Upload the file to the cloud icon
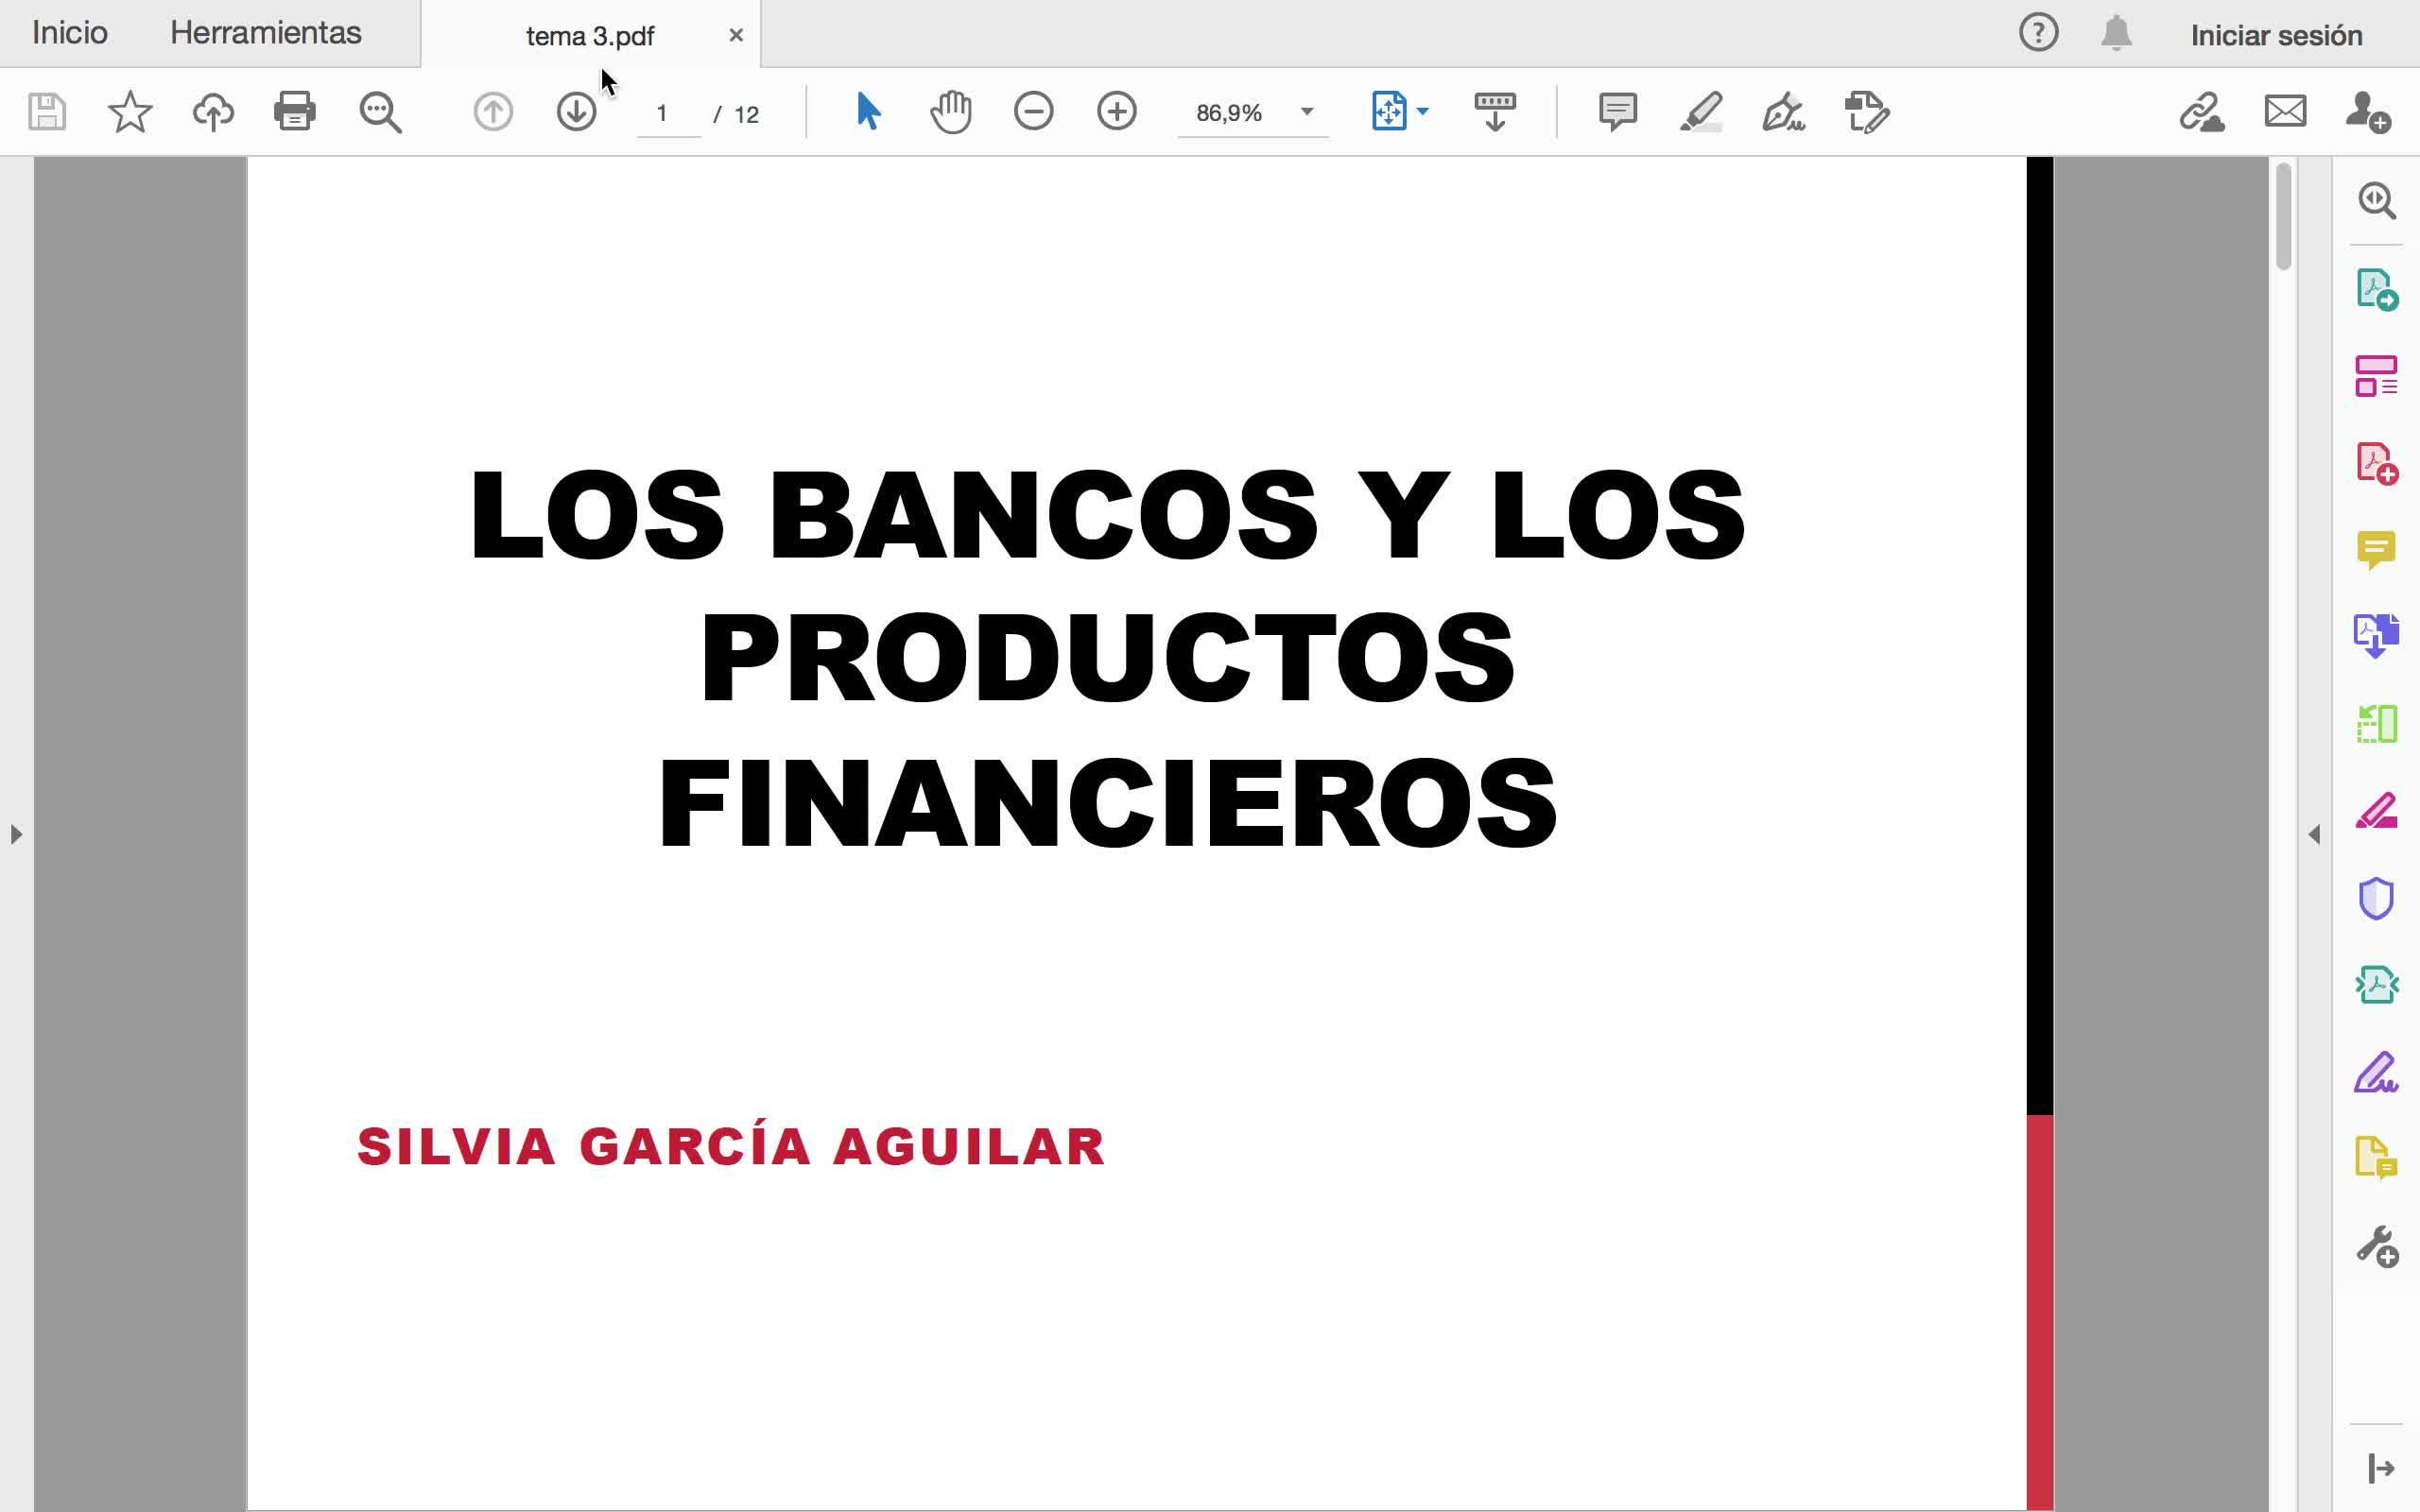Screen dimensions: 2420x1512 pos(213,112)
